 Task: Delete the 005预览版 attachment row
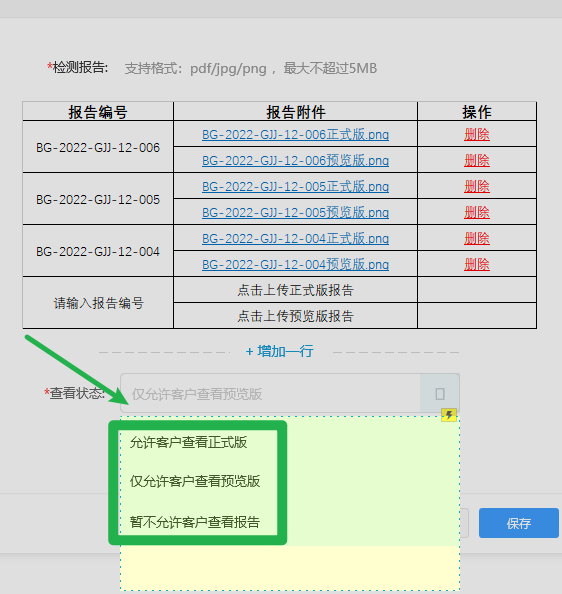(477, 212)
